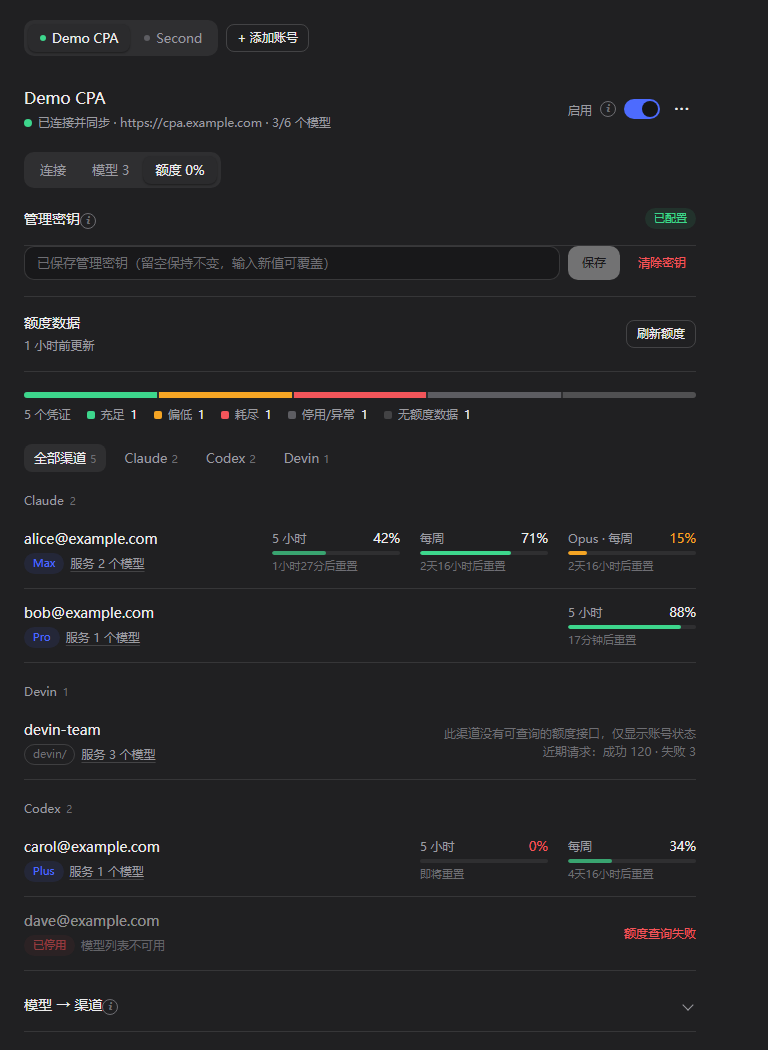This screenshot has width=768, height=1050.
Task: Open the 连接 tab
Action: tap(53, 170)
